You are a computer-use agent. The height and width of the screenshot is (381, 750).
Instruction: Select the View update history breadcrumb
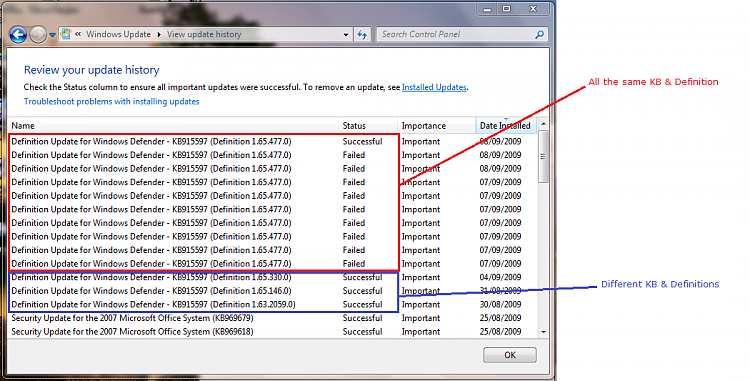[204, 34]
